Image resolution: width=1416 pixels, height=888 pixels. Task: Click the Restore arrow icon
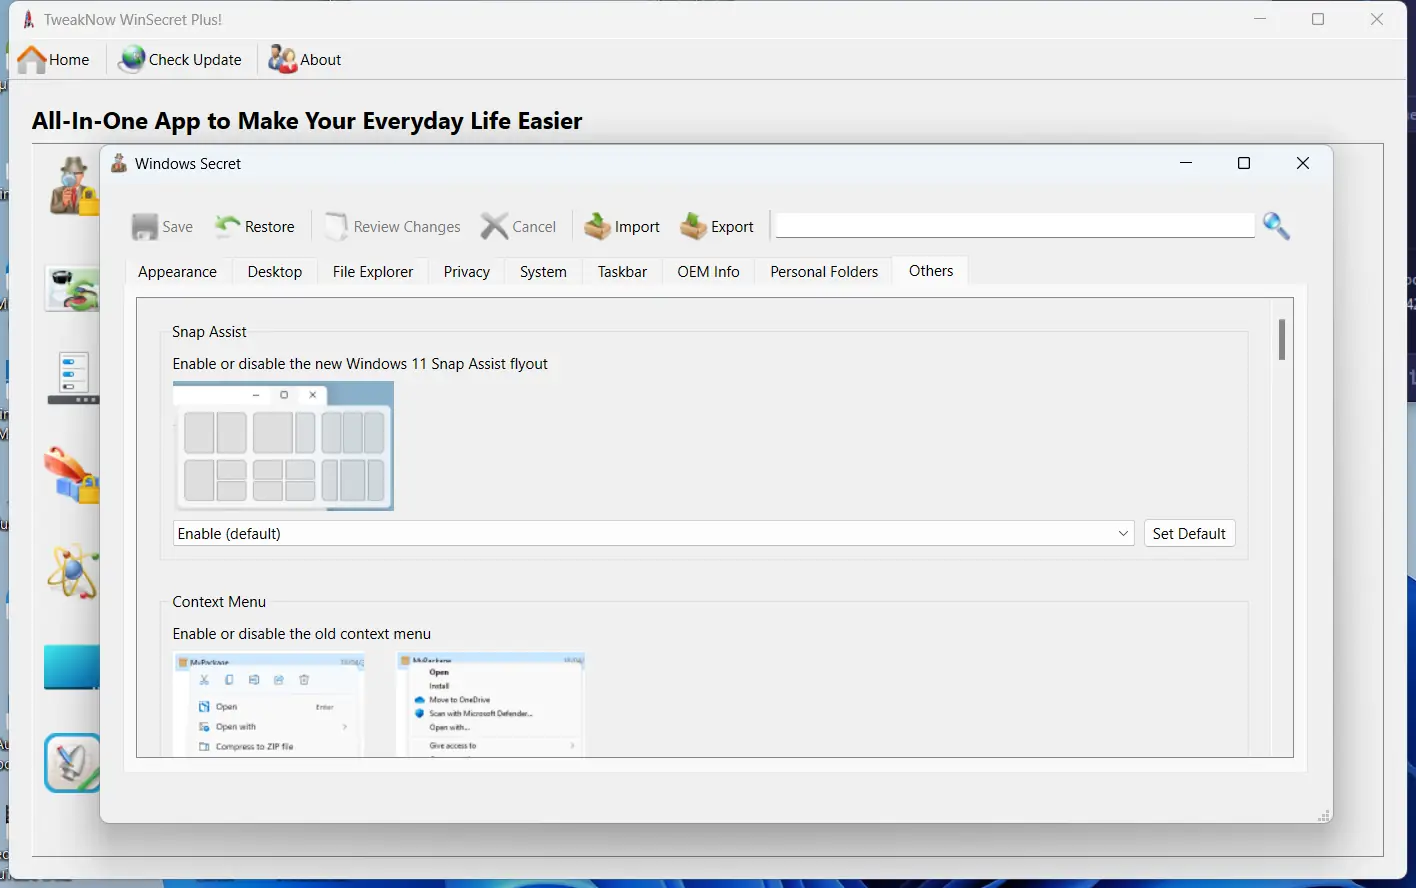(227, 226)
